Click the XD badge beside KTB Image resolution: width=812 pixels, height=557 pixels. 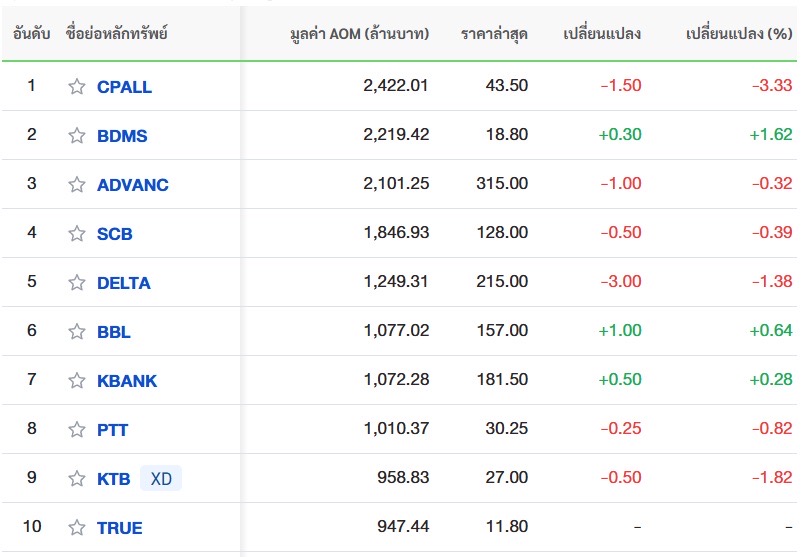click(x=160, y=479)
